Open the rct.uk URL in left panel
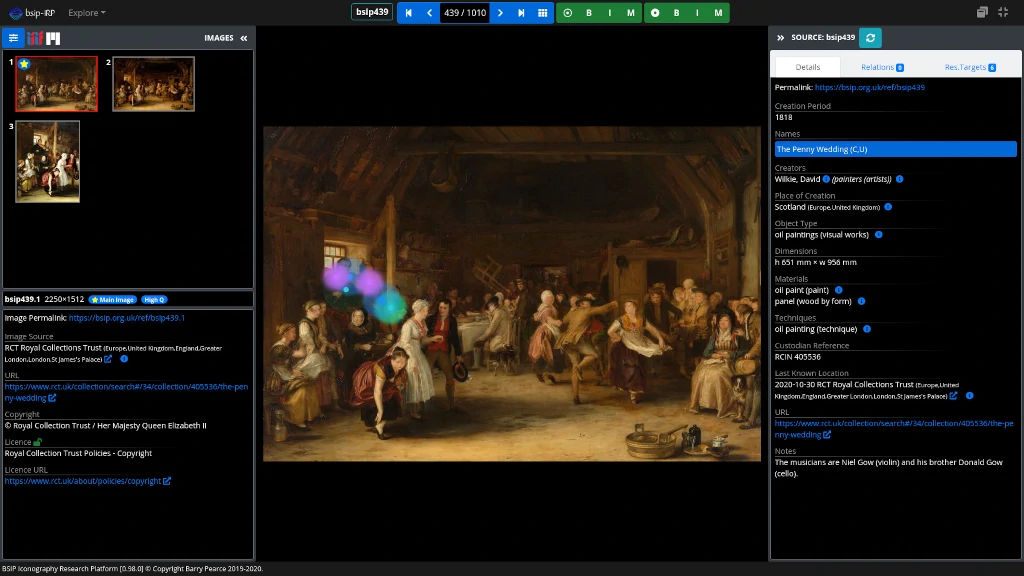The height and width of the screenshot is (576, 1024). [x=126, y=392]
